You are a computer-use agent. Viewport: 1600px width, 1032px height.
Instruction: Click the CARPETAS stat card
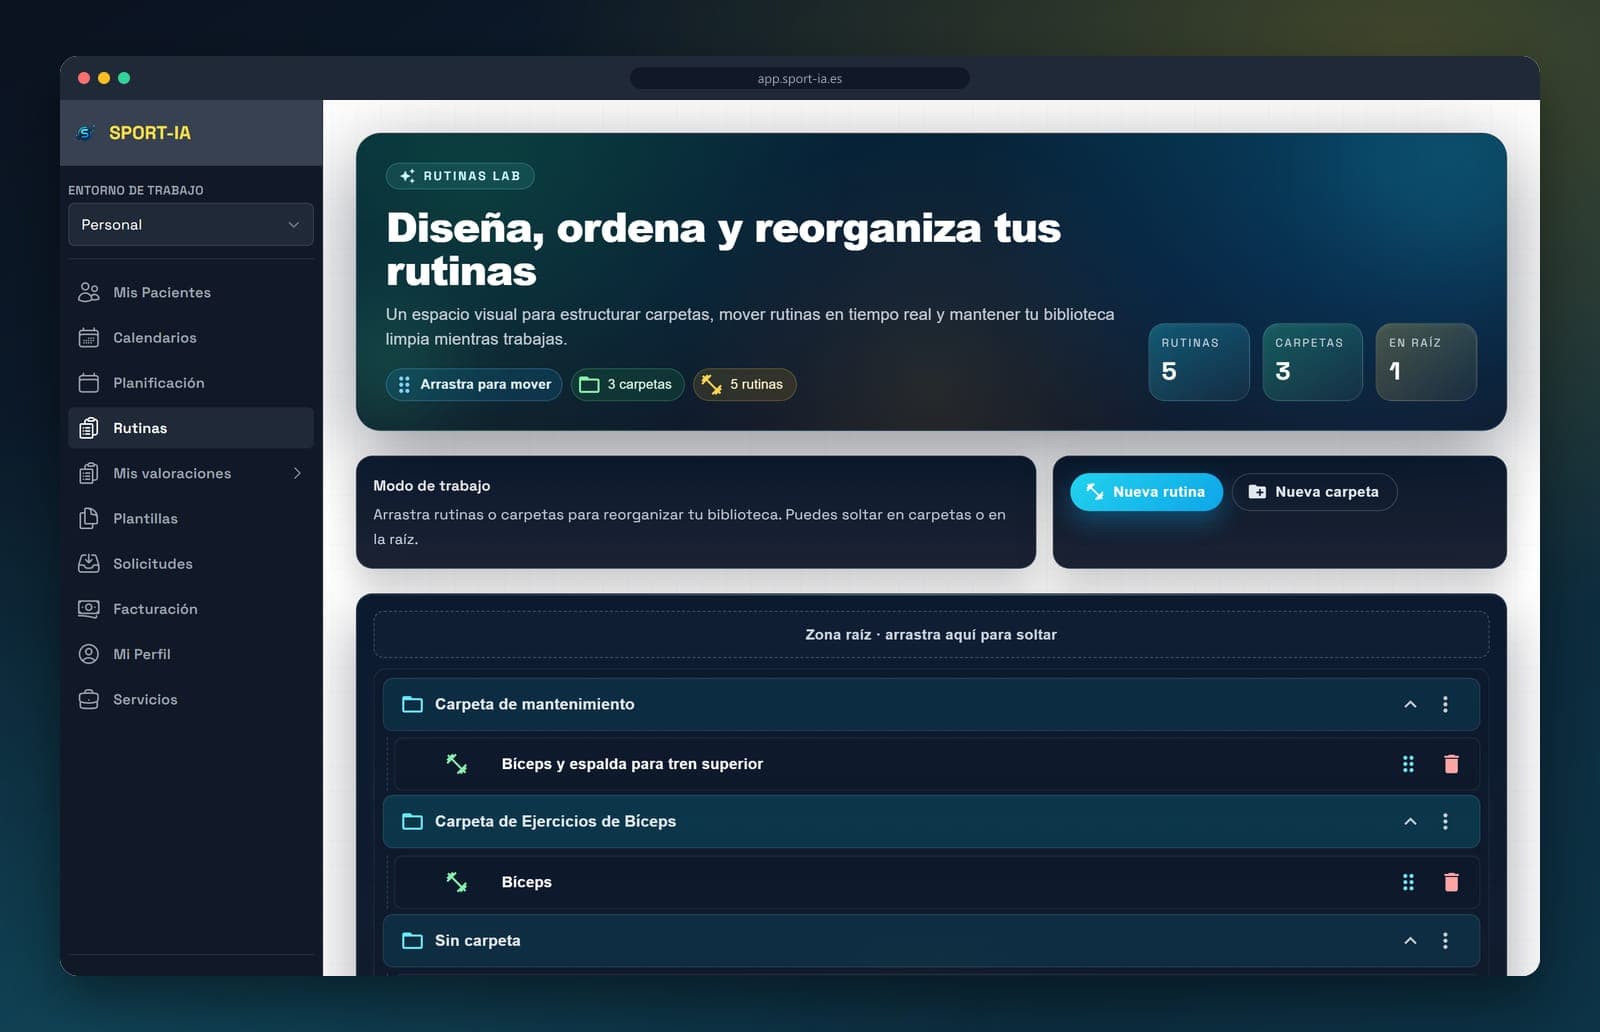pos(1312,362)
